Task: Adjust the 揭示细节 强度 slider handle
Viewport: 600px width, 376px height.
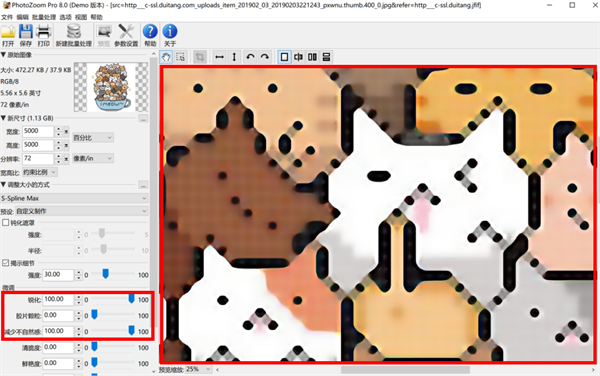Action: [x=106, y=273]
